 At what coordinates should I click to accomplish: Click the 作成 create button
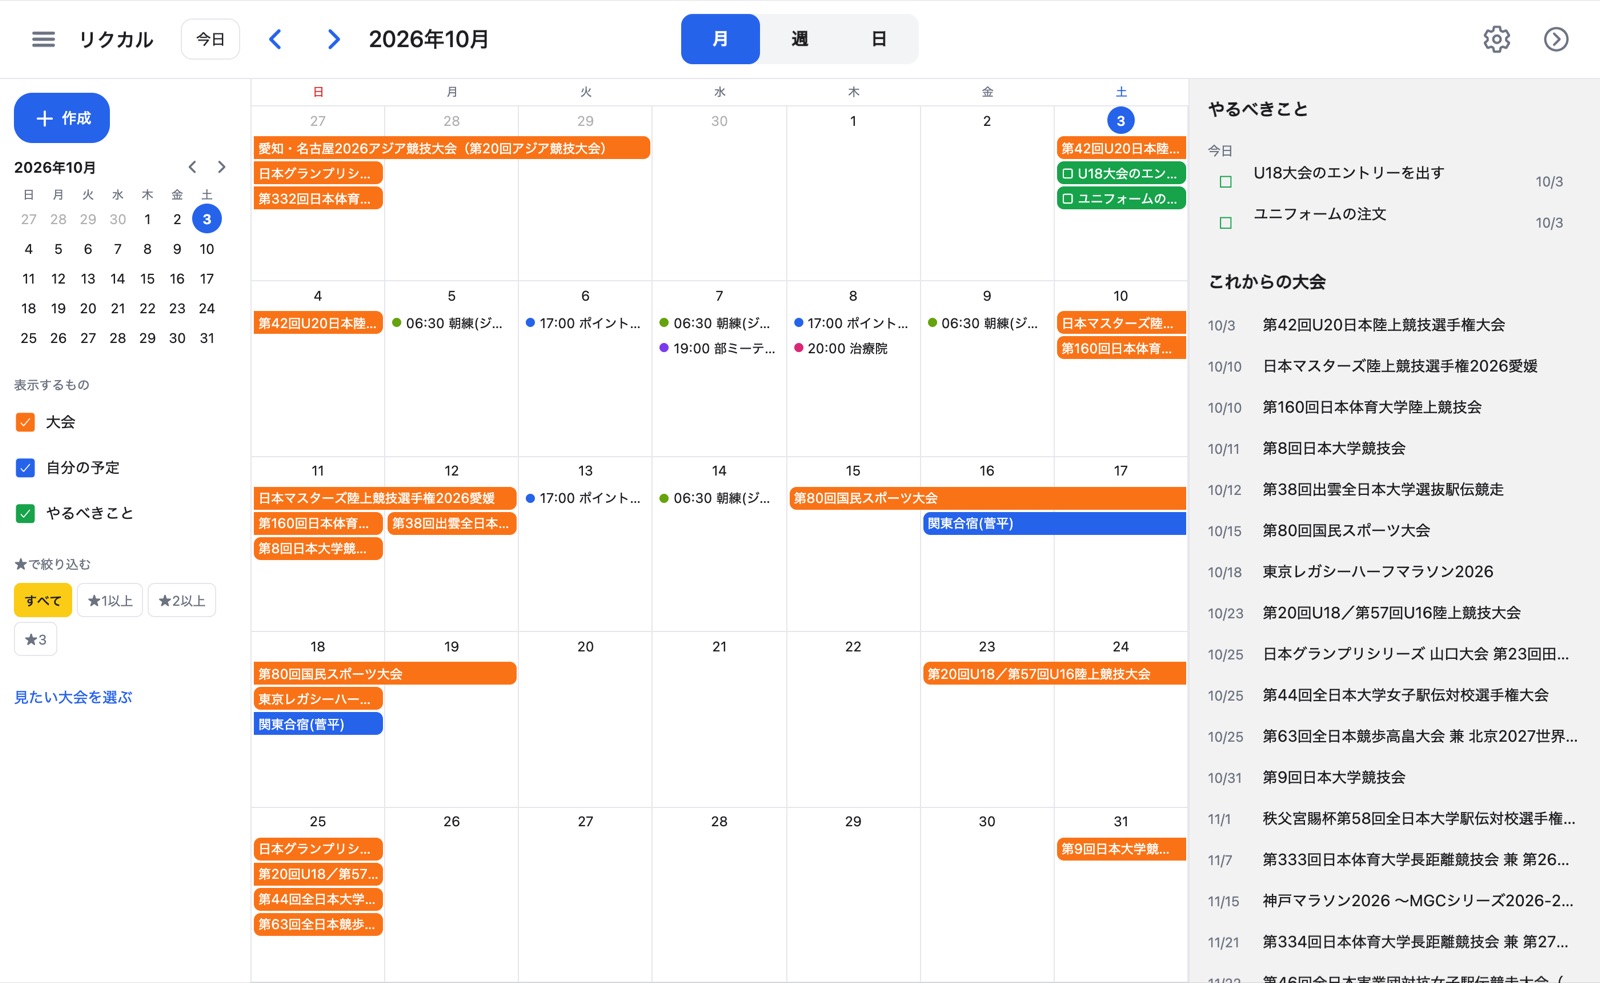[x=62, y=118]
